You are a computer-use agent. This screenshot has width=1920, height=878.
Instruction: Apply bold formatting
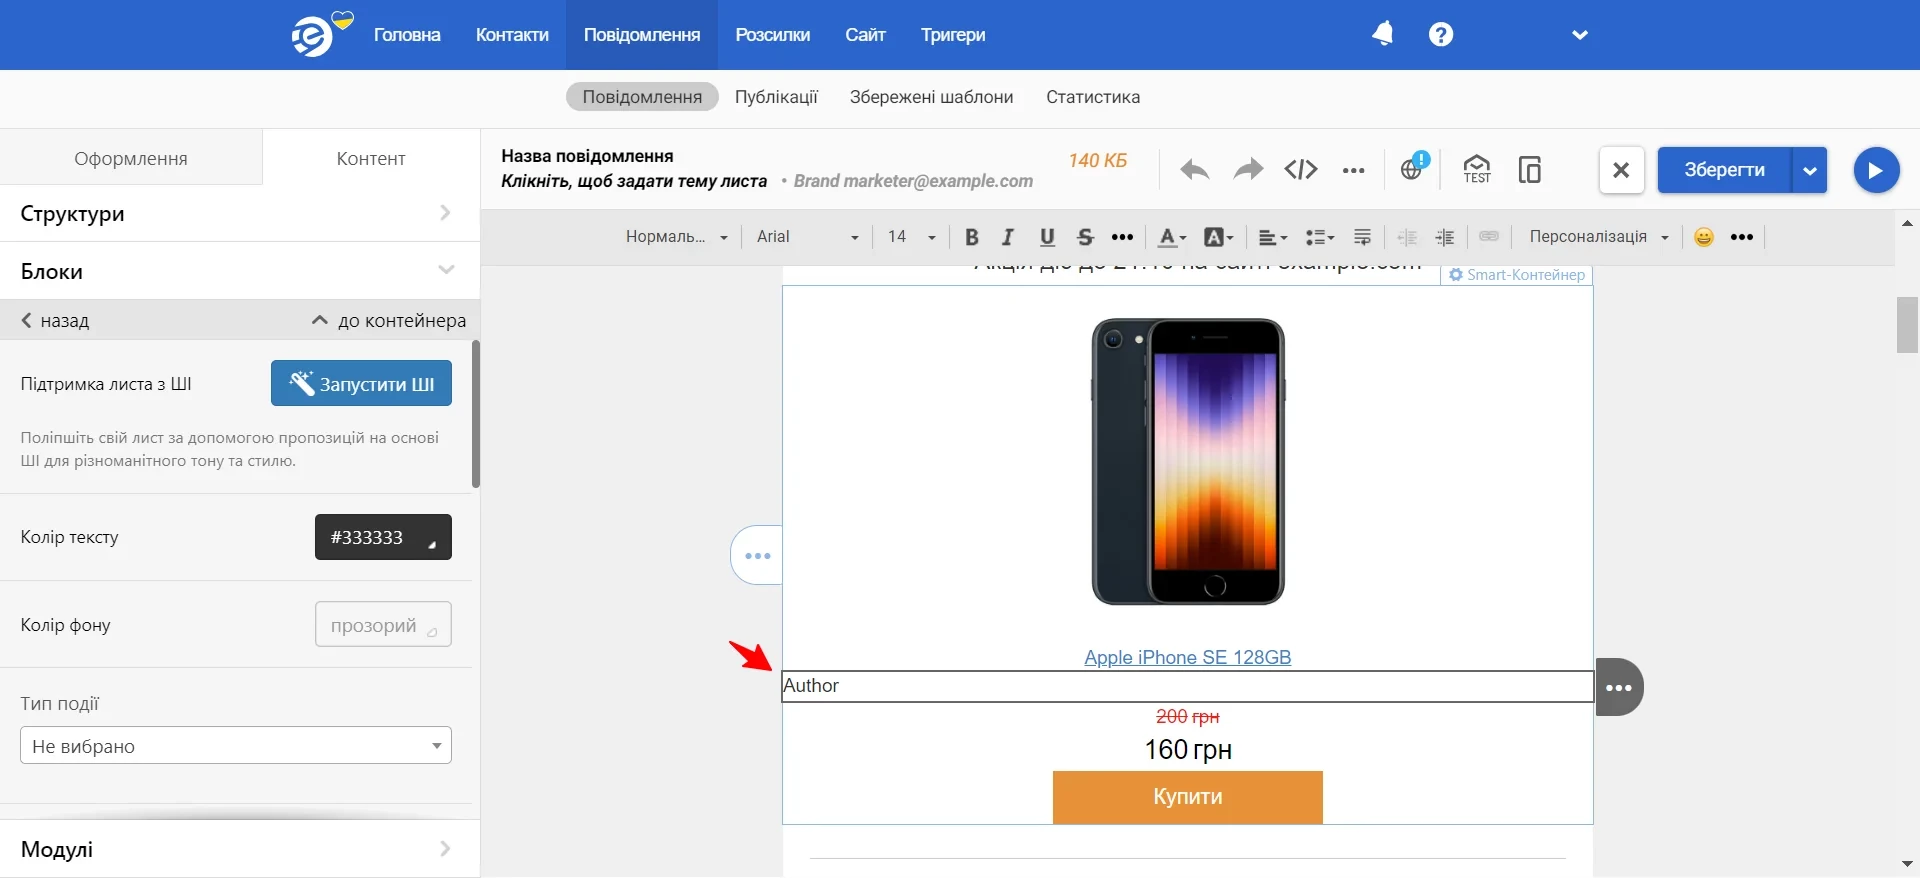click(x=971, y=237)
